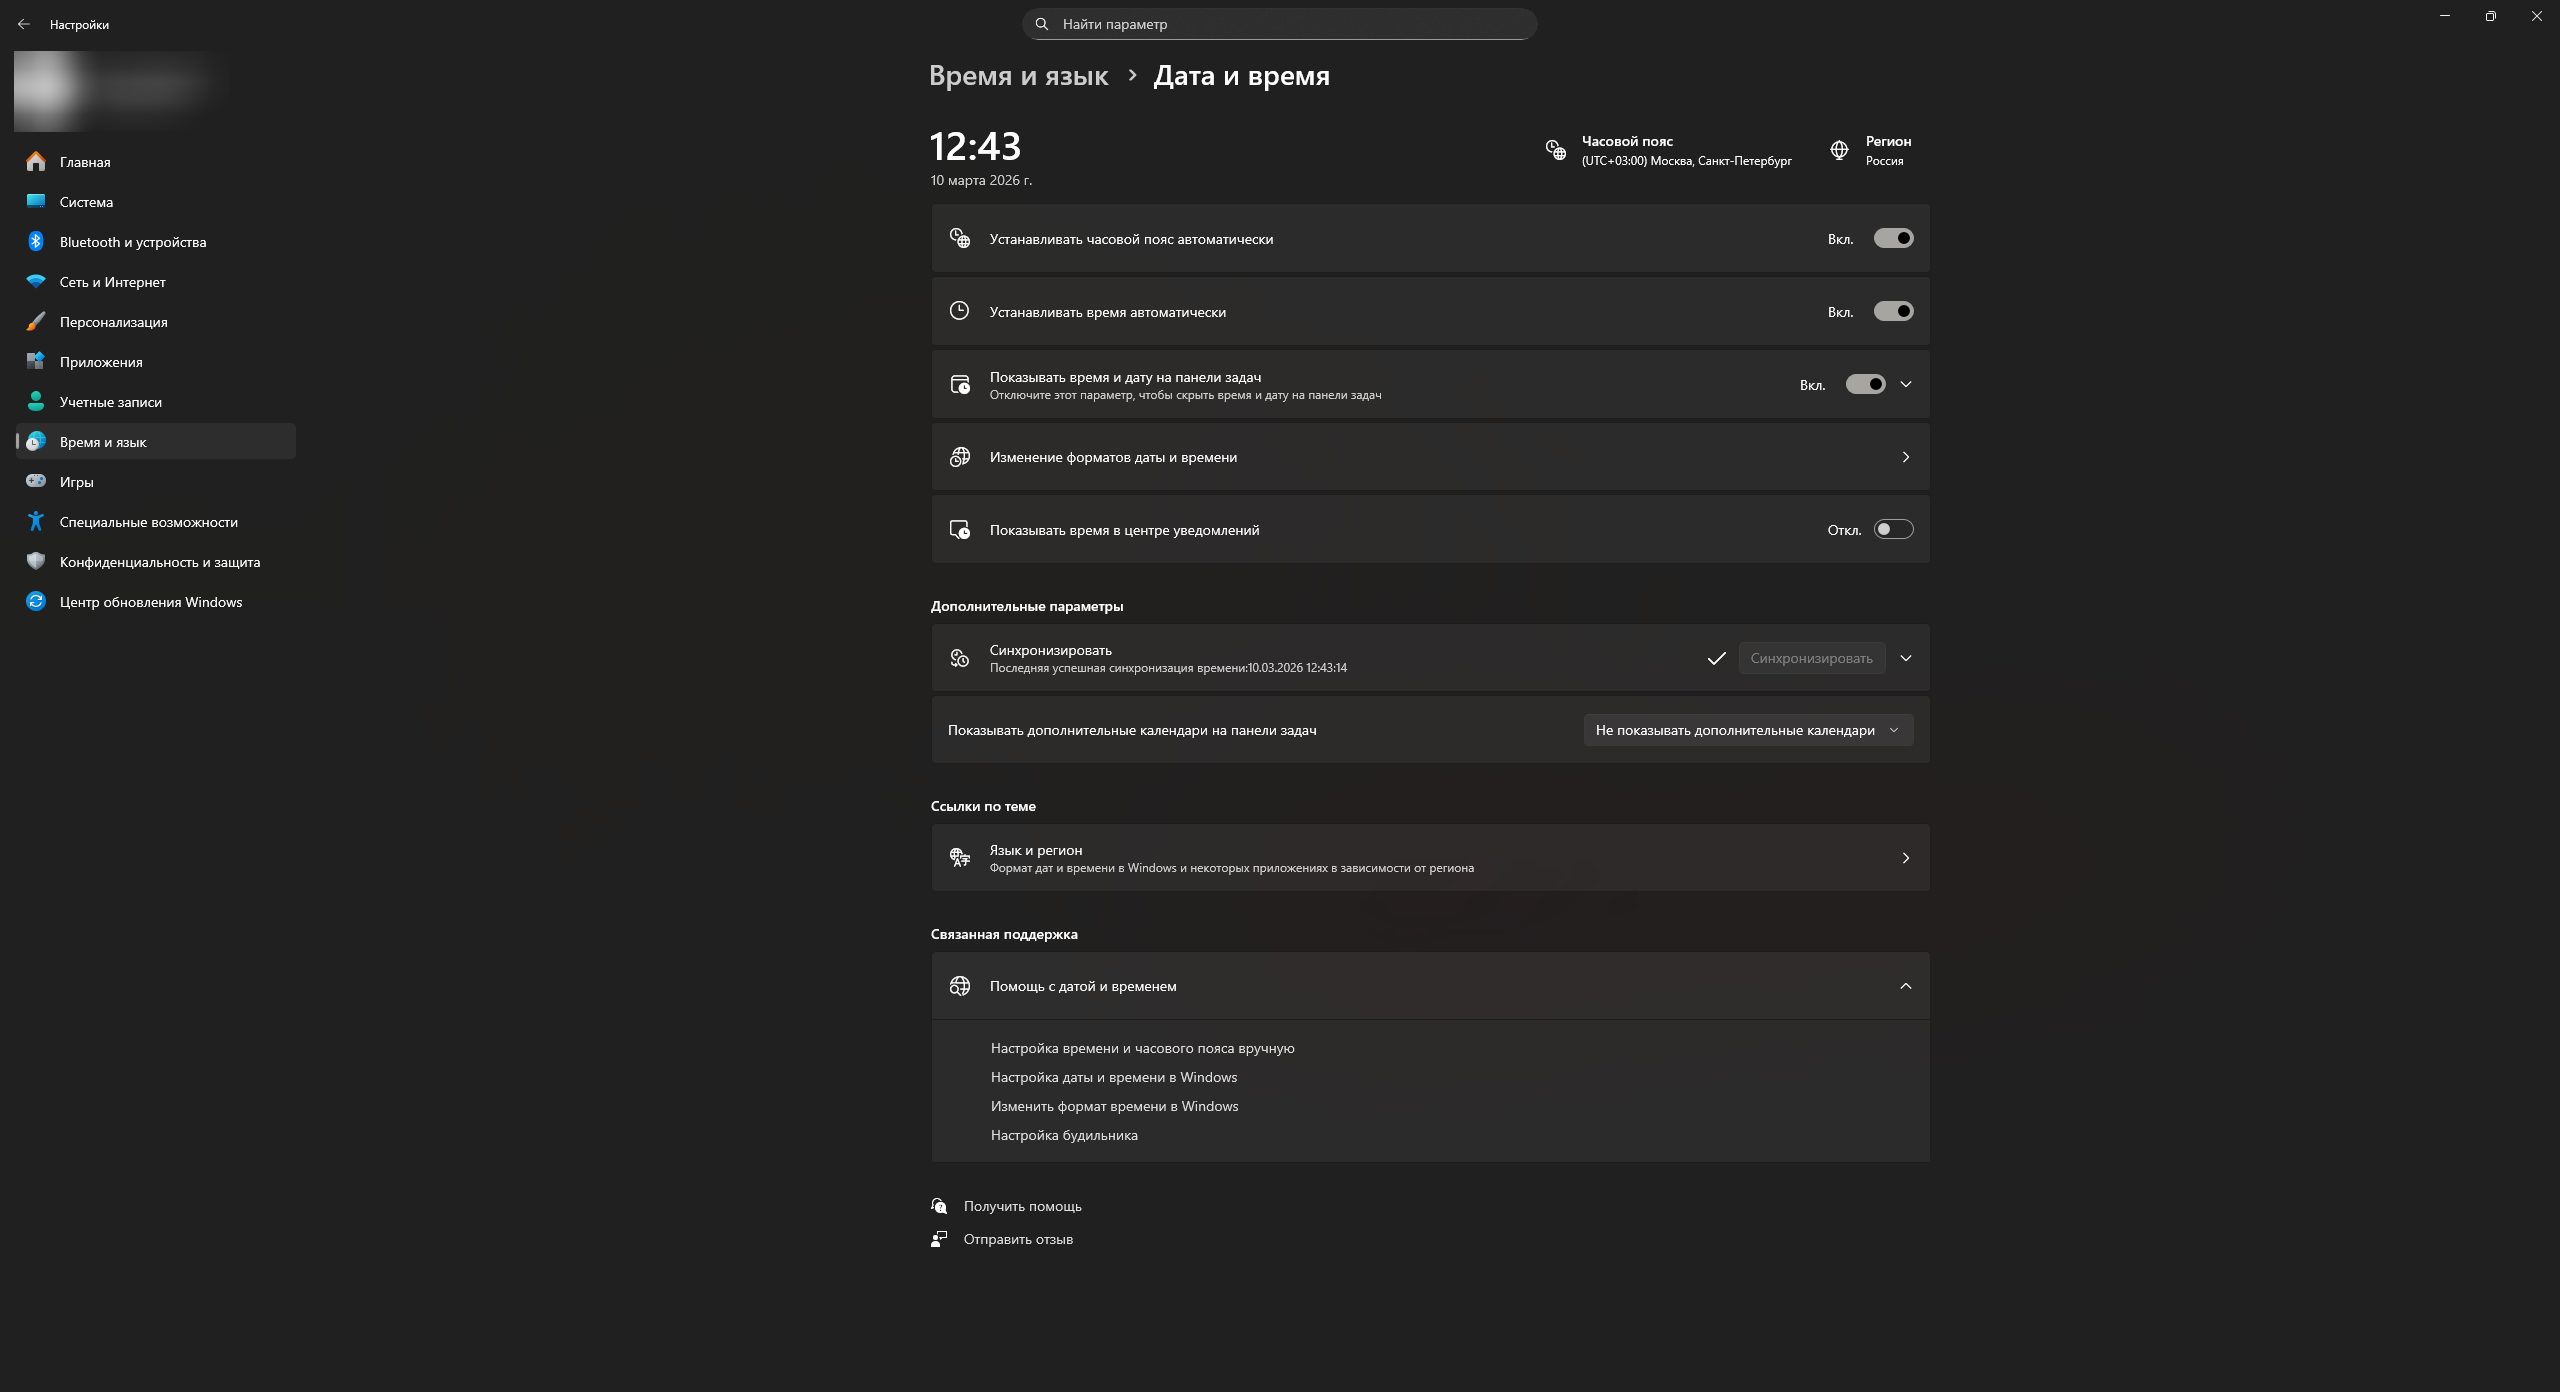Viewport: 2560px width, 1392px height.
Task: Enable time in notification center toggle
Action: tap(1893, 530)
